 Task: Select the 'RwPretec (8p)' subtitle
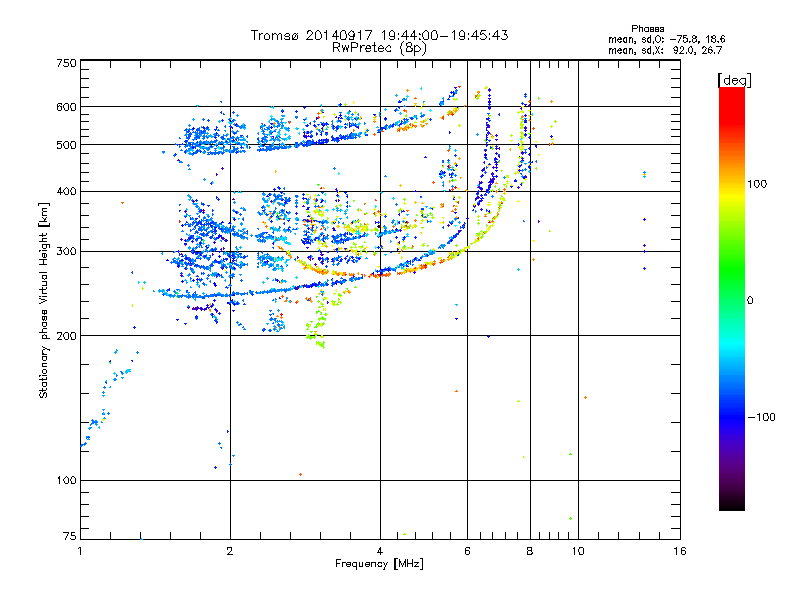[379, 48]
